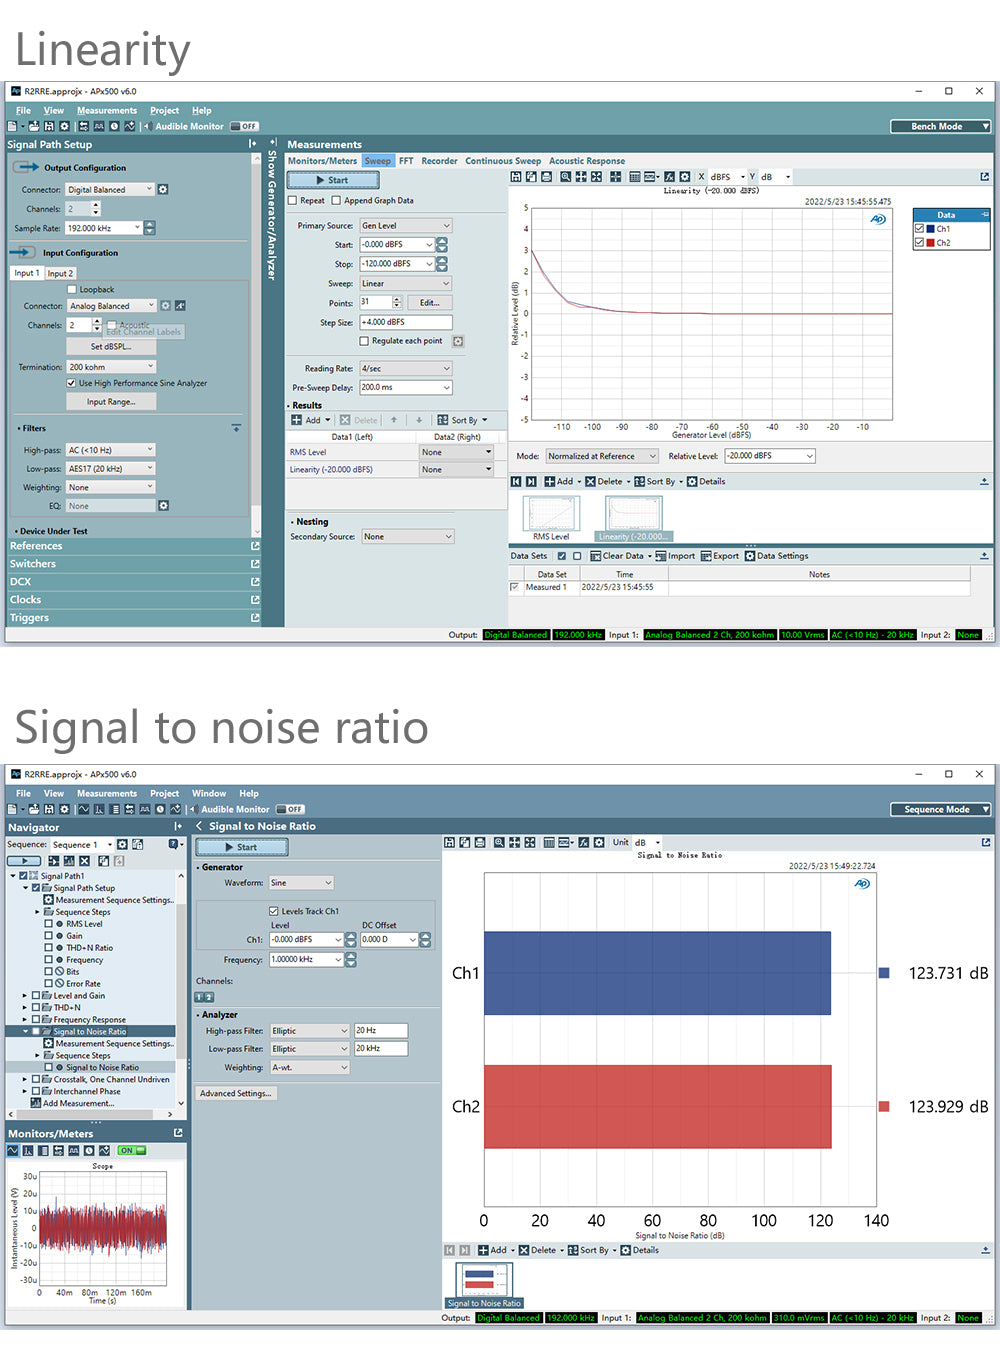Select the RMS Level result thumbnail
This screenshot has width=1000, height=1364.
pos(551,515)
